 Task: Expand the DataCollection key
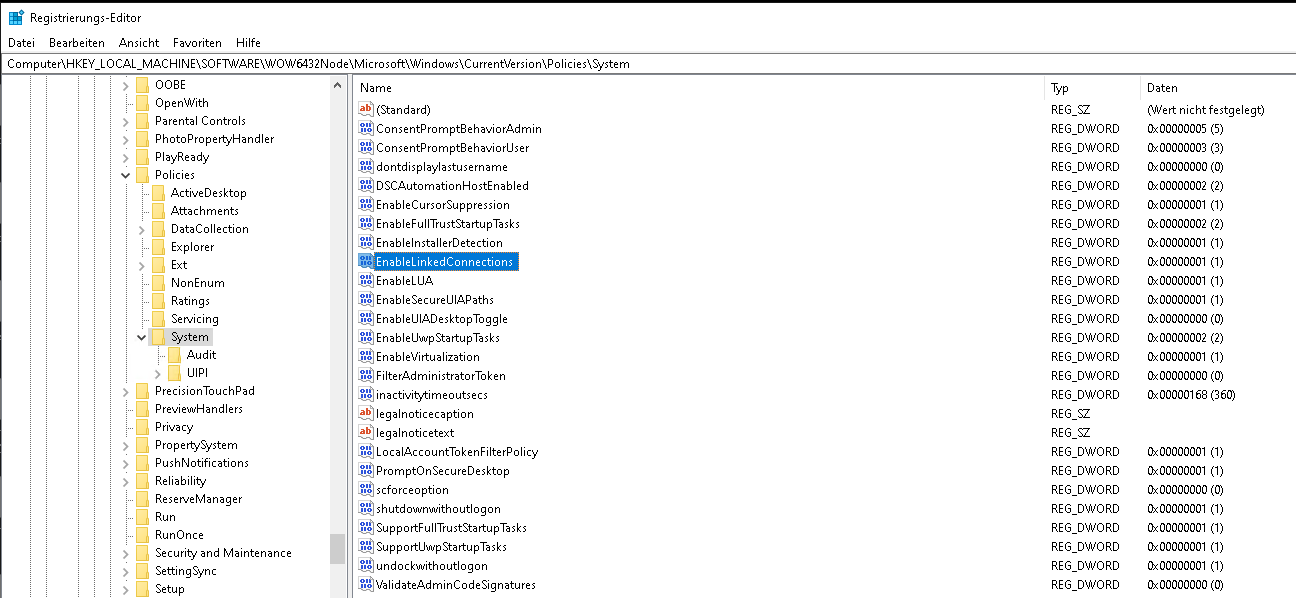[142, 229]
